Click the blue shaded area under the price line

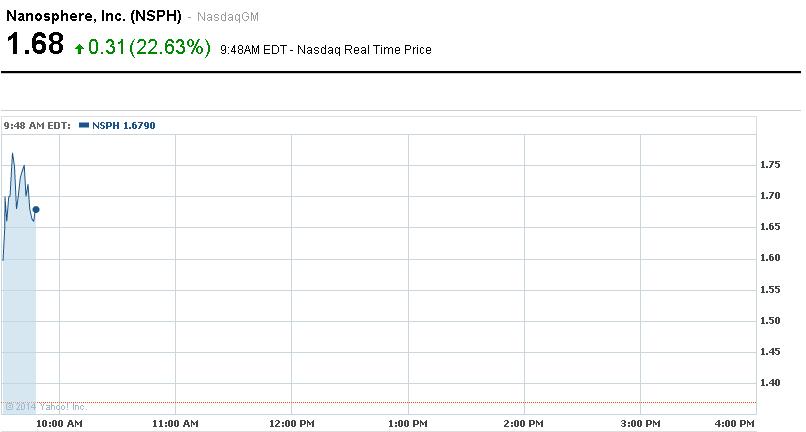click(x=20, y=320)
